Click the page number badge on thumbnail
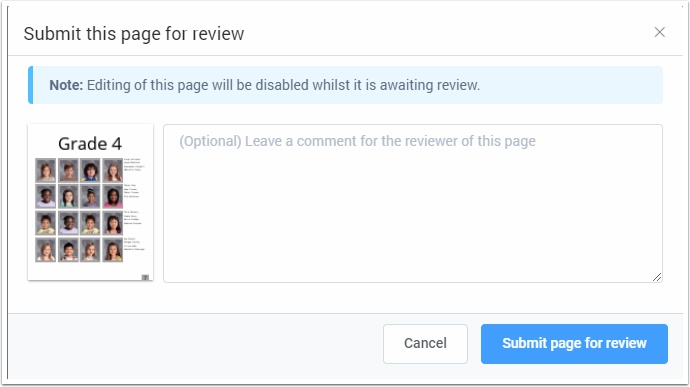 tap(145, 277)
